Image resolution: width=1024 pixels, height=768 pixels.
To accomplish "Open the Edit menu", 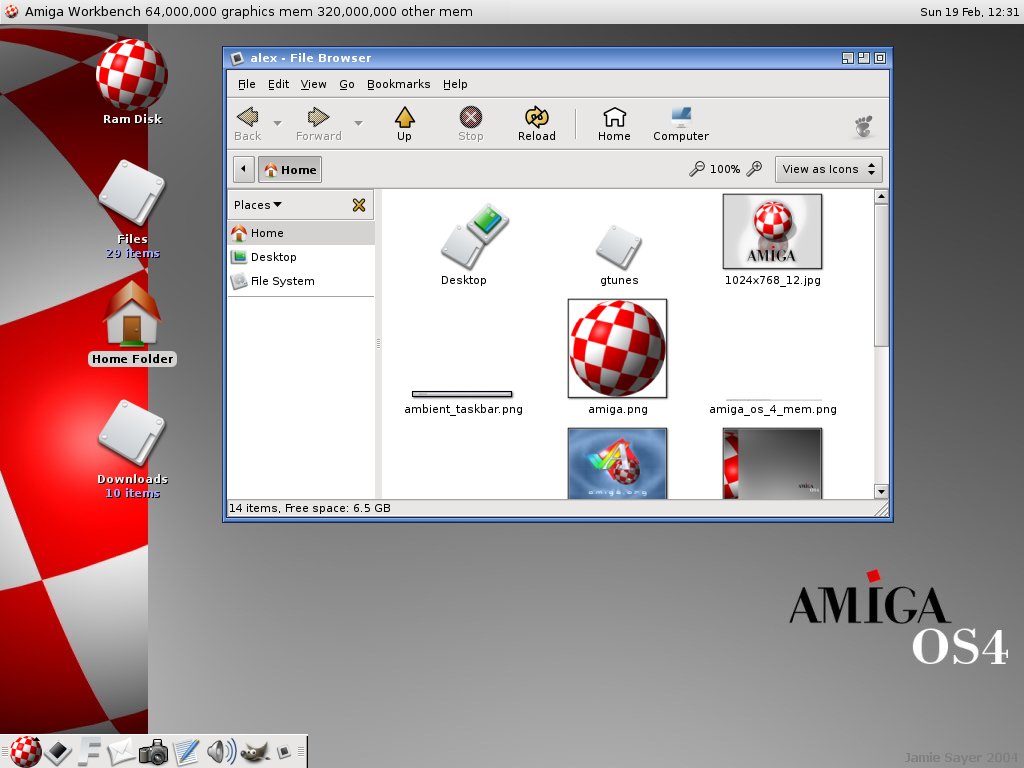I will (x=278, y=84).
